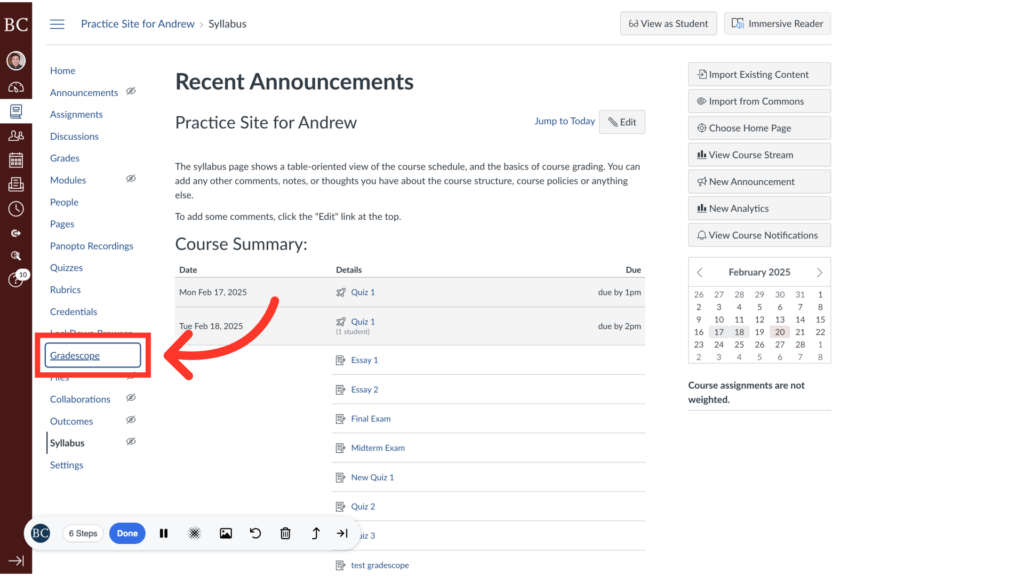Go to next month on the calendar chevron
The width and height of the screenshot is (1024, 576).
coord(820,271)
